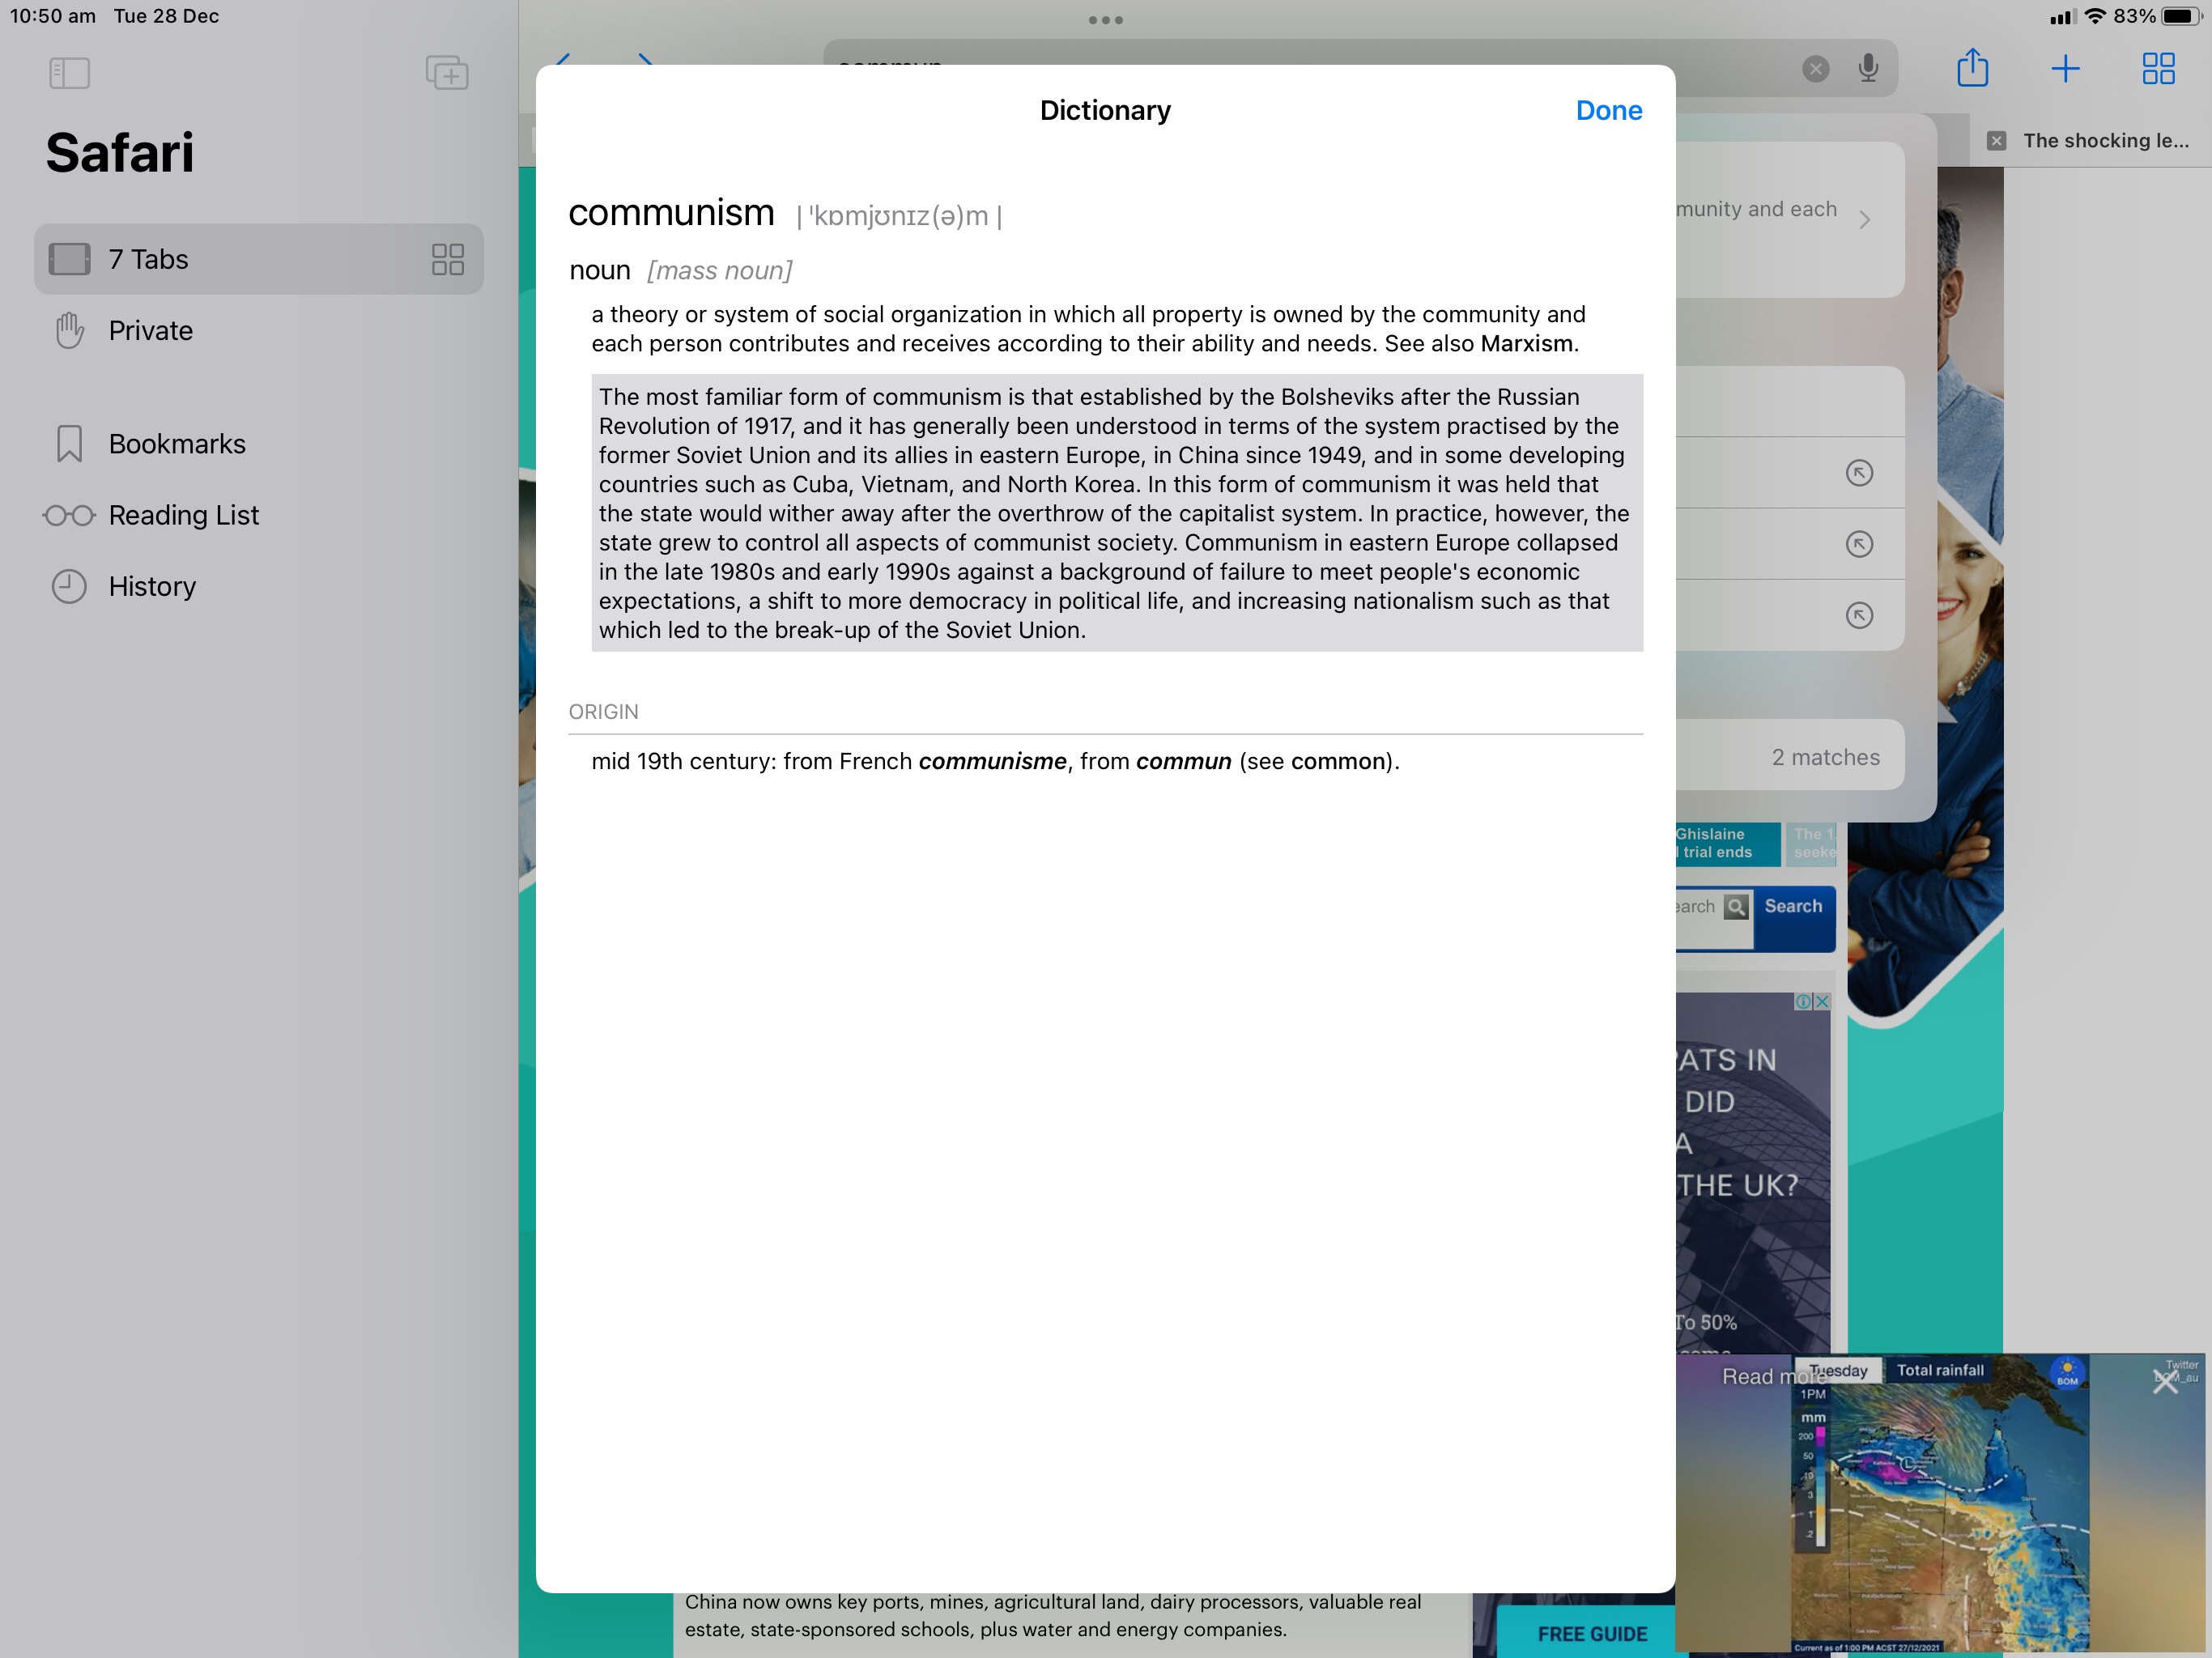Follow the Marxism cross-reference link
This screenshot has width=2212, height=1658.
(x=1526, y=344)
